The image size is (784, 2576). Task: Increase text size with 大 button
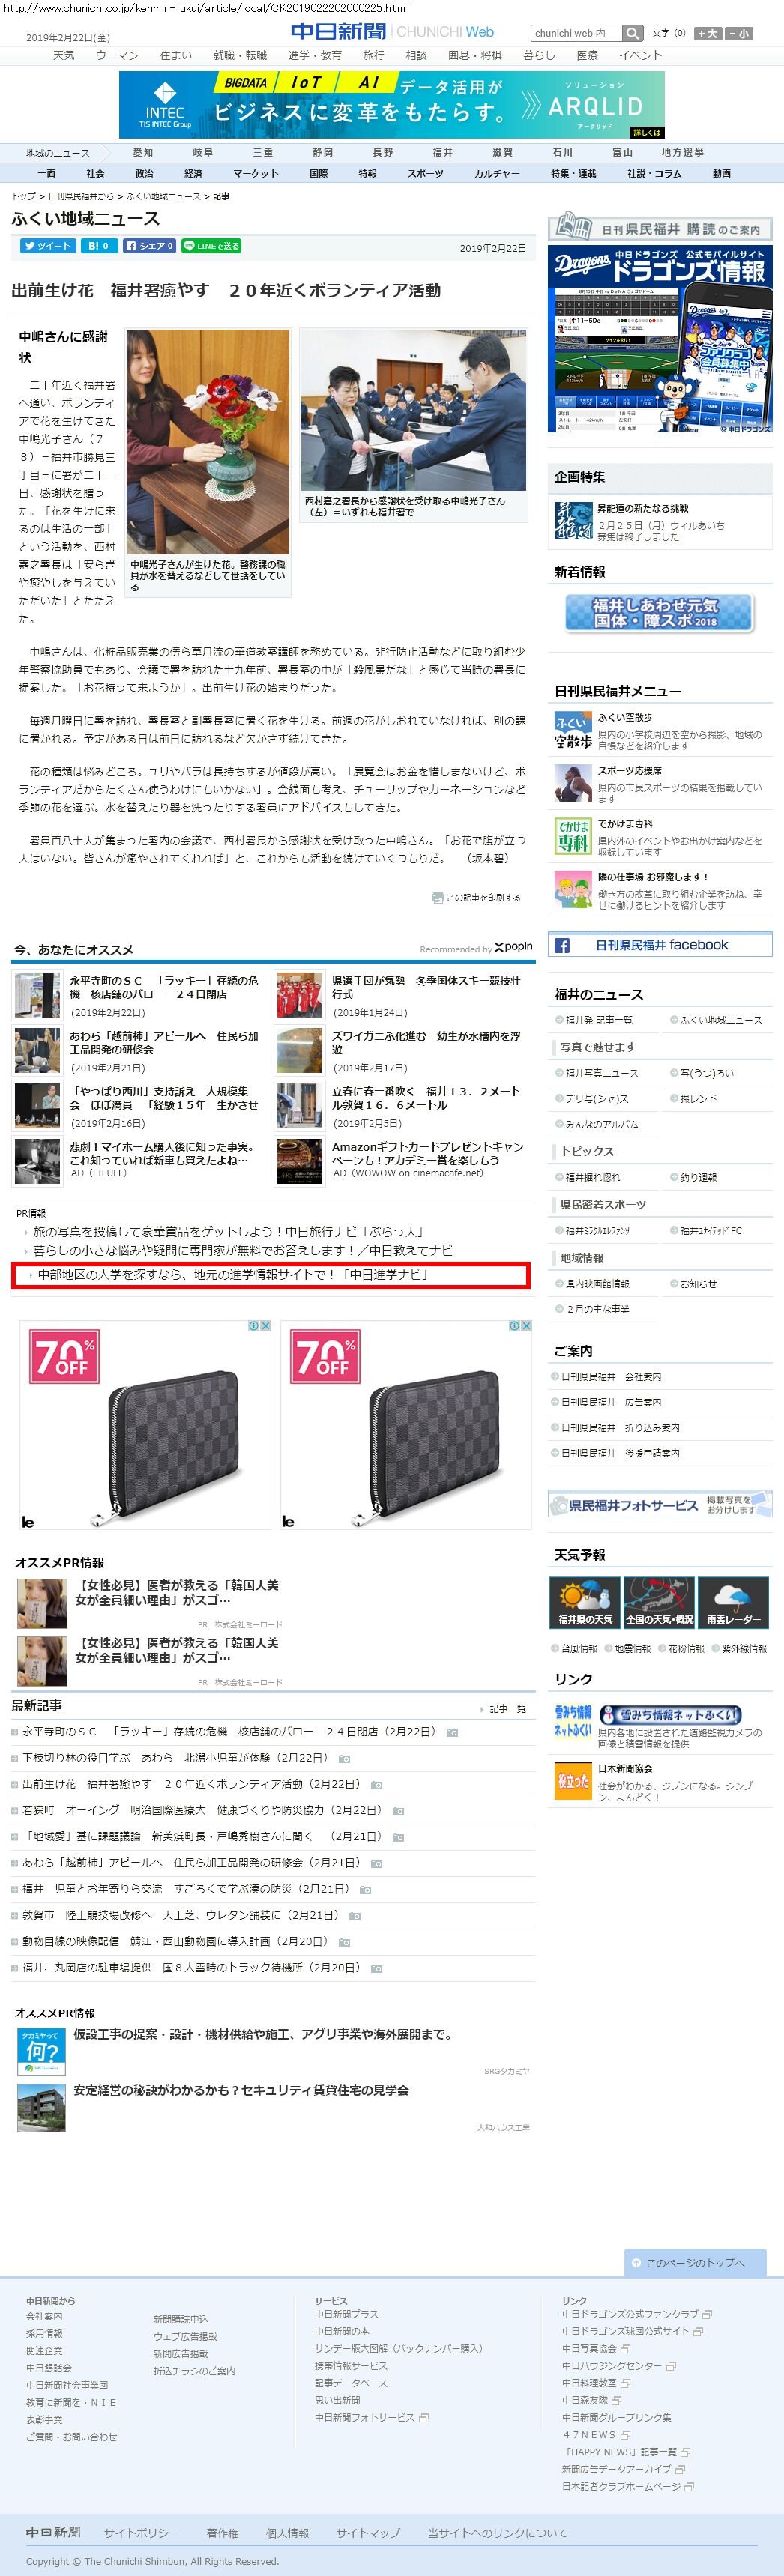click(708, 33)
